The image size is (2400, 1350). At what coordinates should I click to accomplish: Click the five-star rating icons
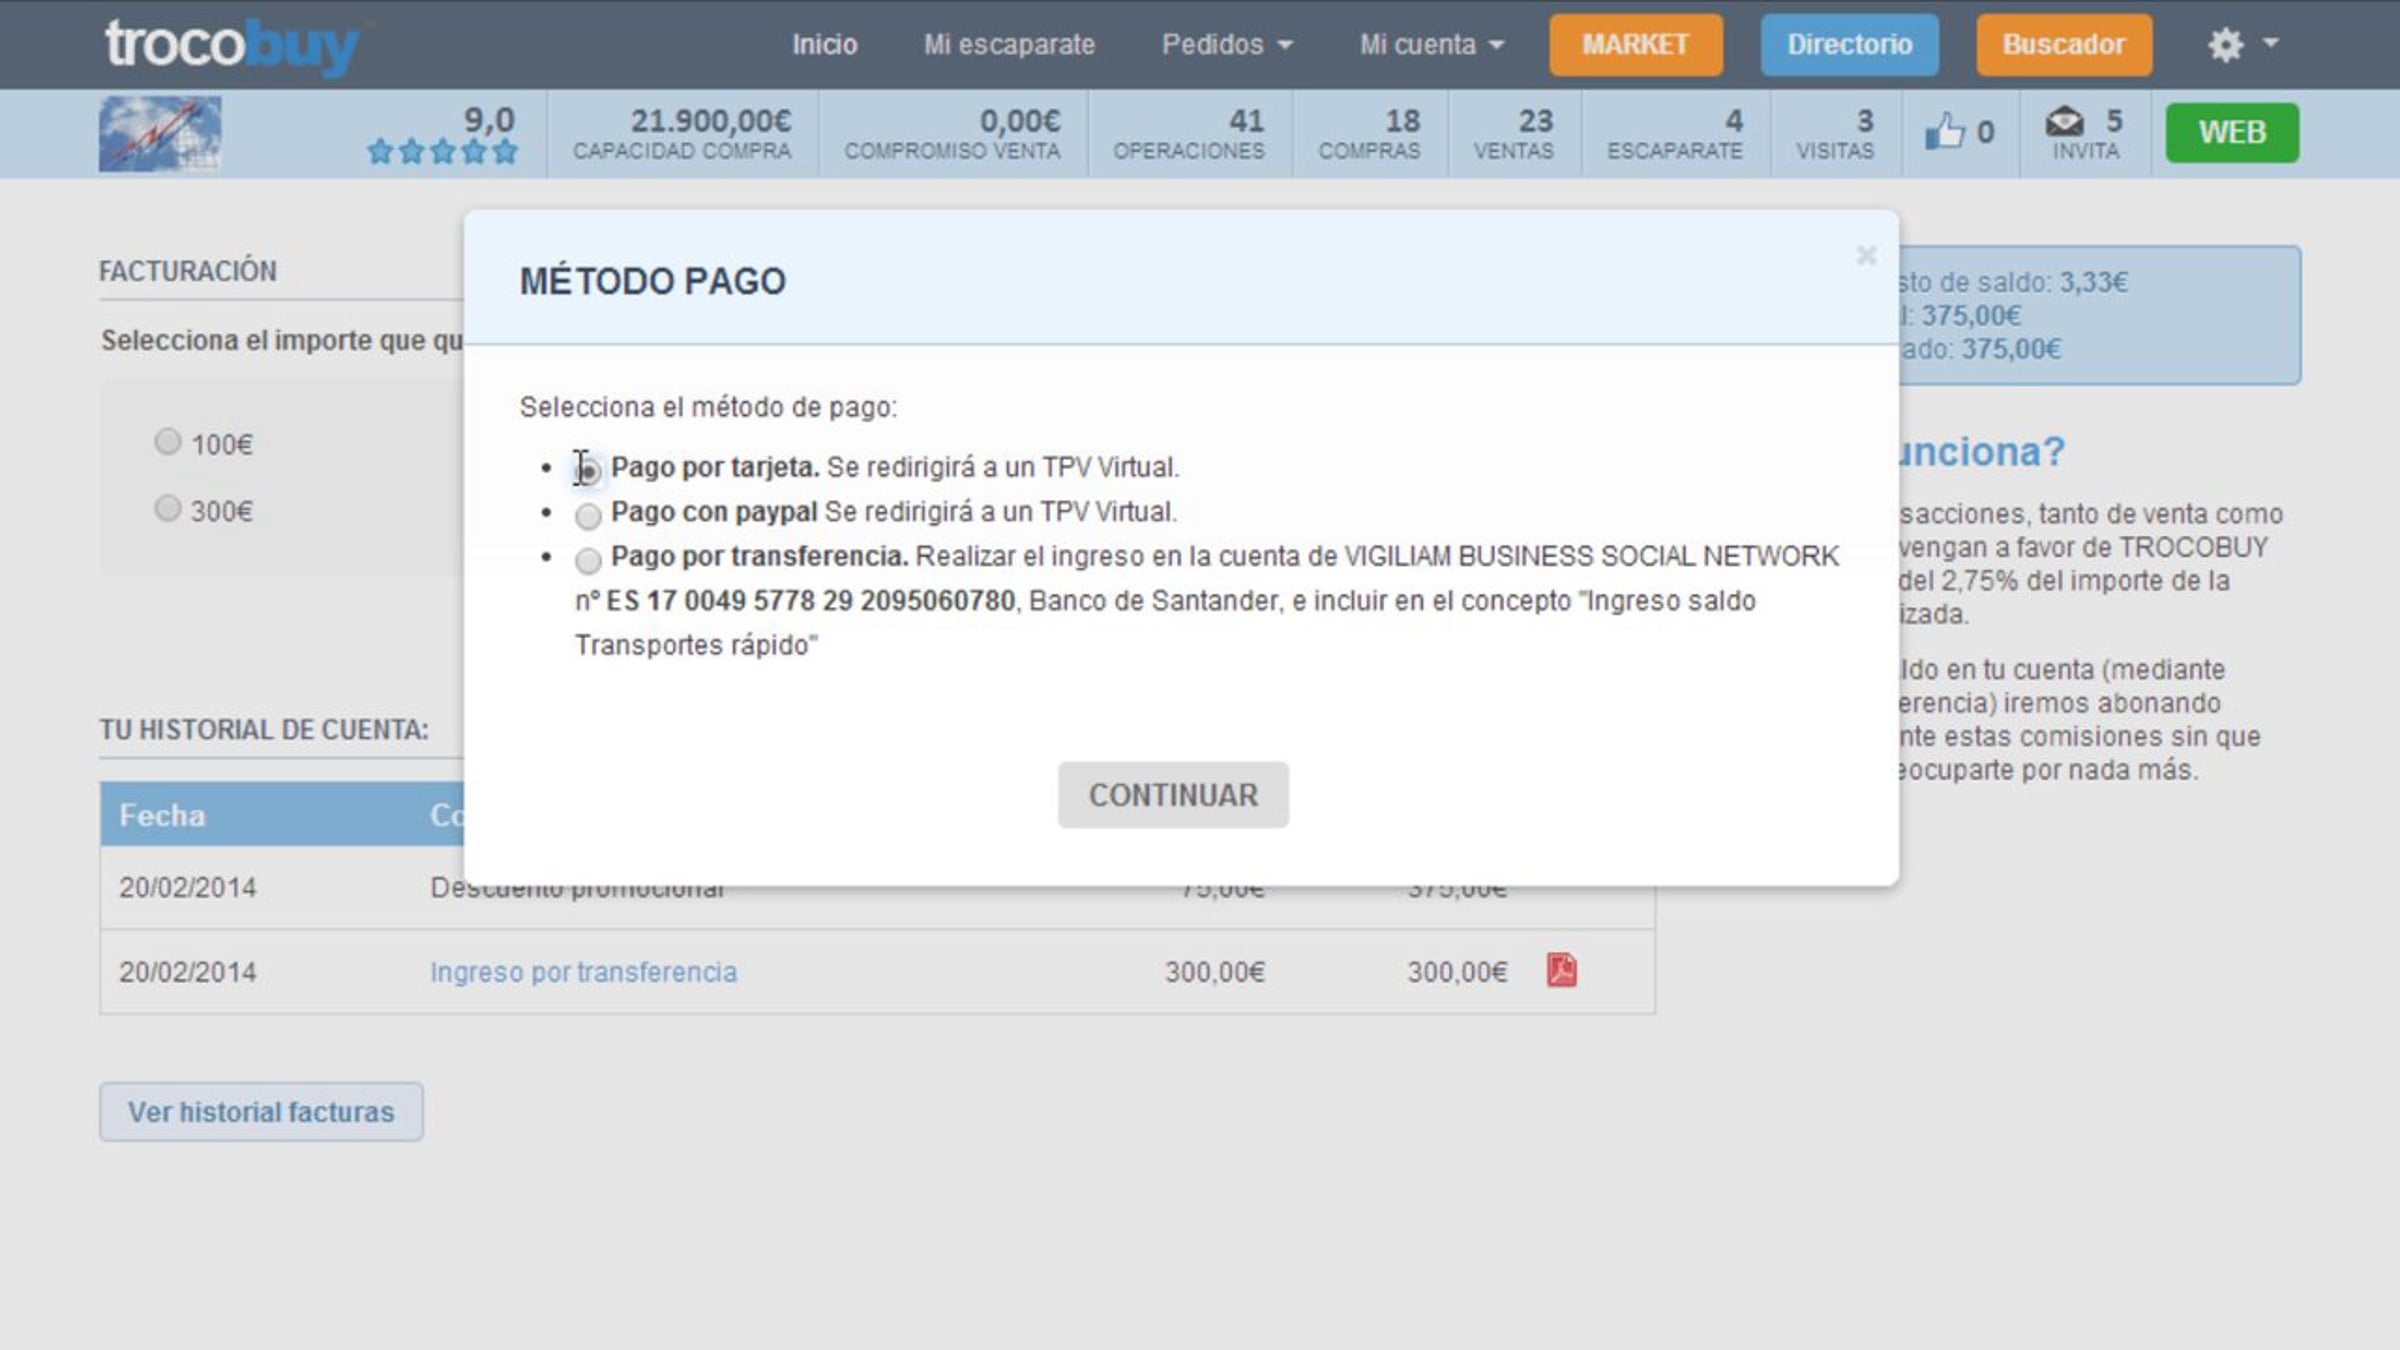click(x=442, y=152)
